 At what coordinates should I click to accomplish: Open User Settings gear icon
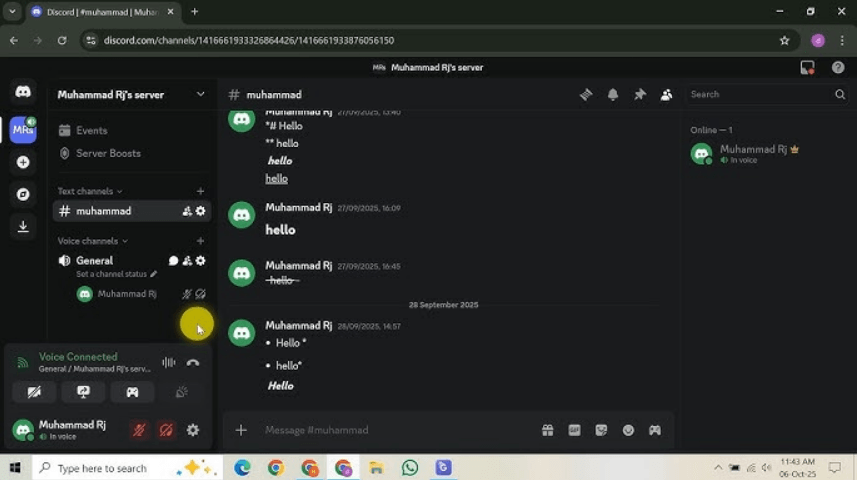click(193, 430)
